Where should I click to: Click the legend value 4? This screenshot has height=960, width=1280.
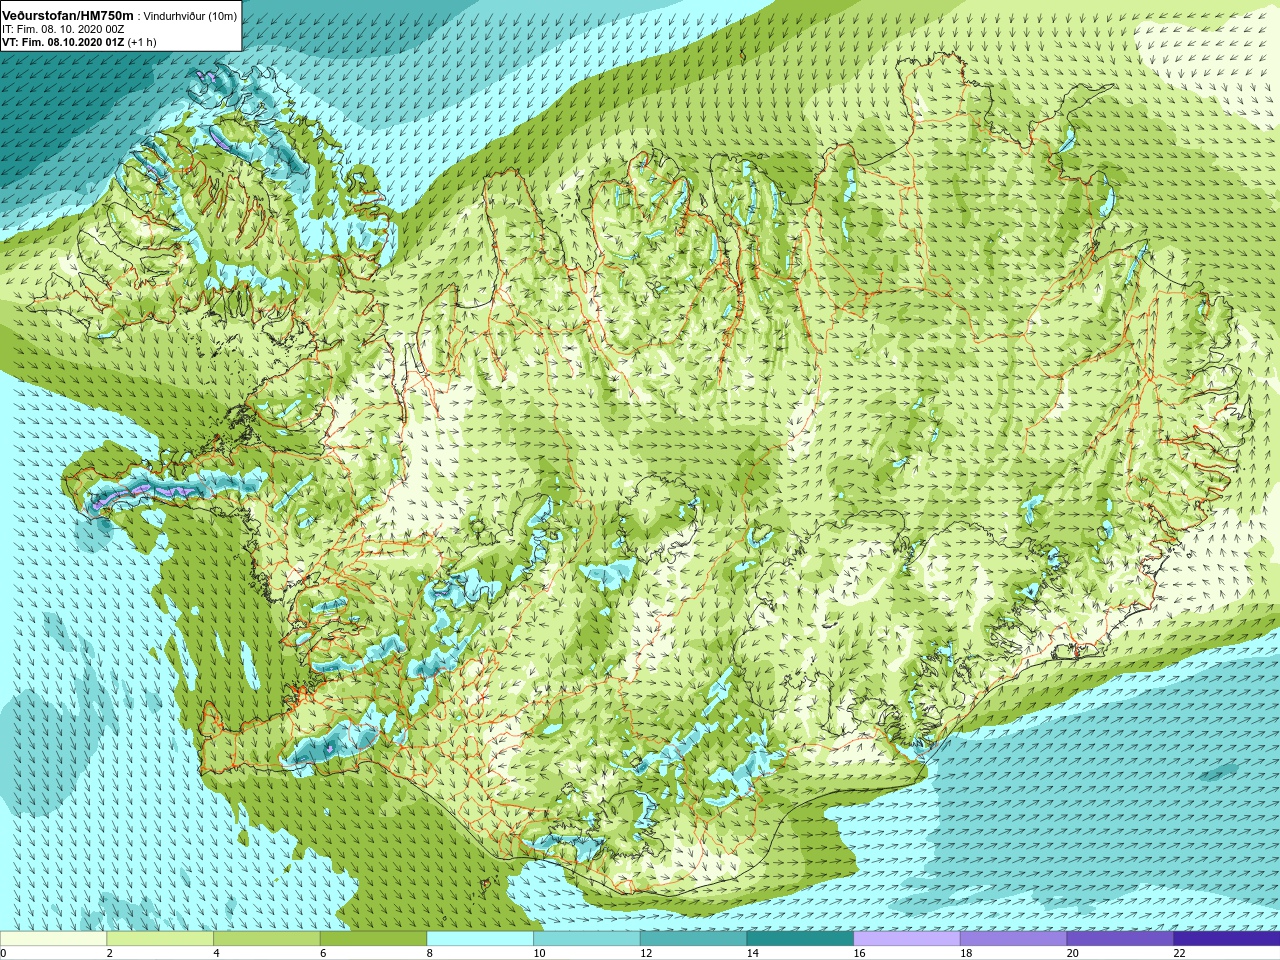pyautogui.click(x=217, y=953)
